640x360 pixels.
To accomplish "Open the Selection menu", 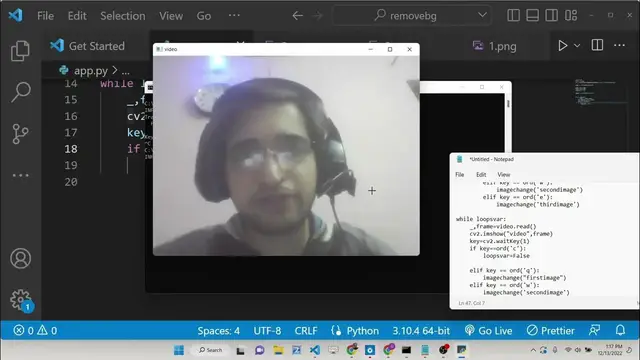I will tap(122, 16).
